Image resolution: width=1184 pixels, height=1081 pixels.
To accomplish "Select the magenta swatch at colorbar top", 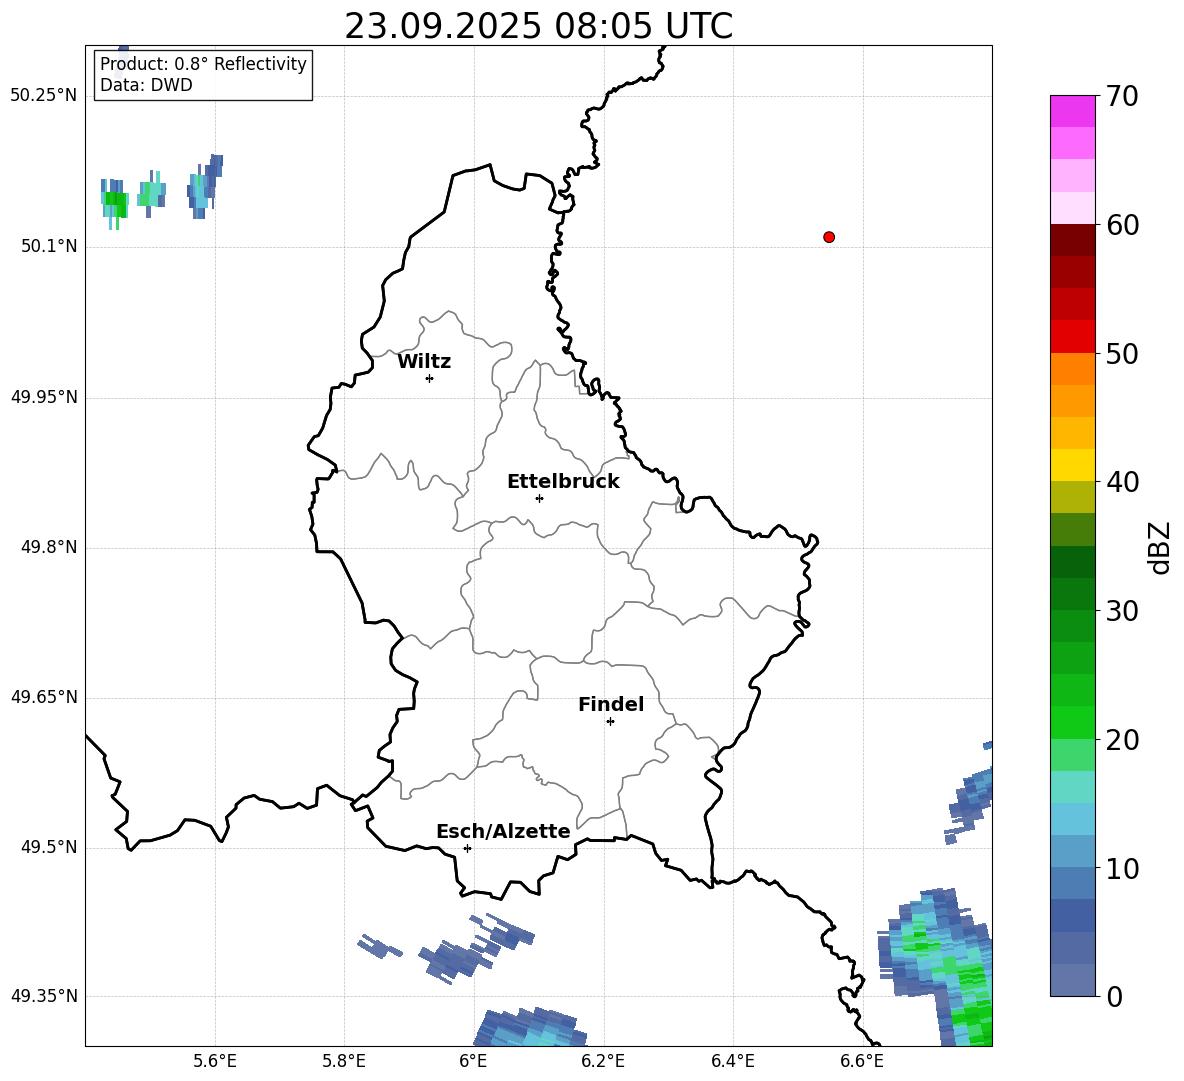I will tap(1072, 111).
